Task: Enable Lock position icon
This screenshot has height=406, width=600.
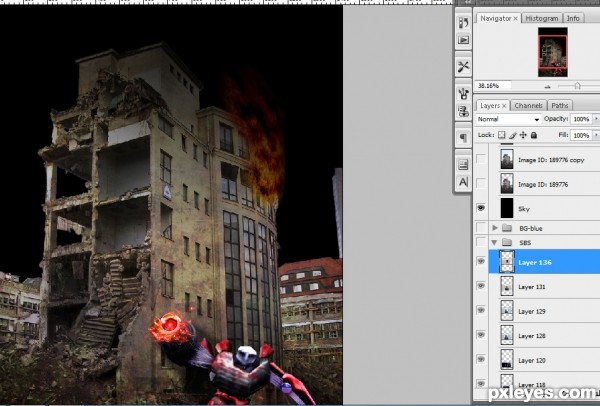Action: (x=523, y=135)
